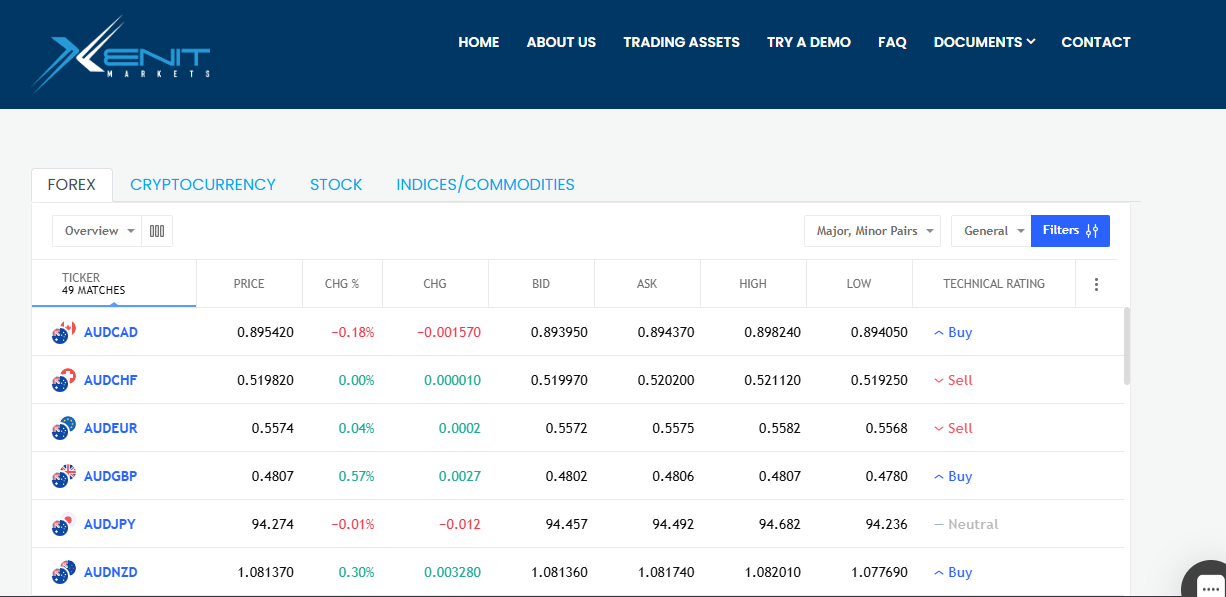
Task: Click AUDEUR Sell technical rating
Action: [953, 428]
